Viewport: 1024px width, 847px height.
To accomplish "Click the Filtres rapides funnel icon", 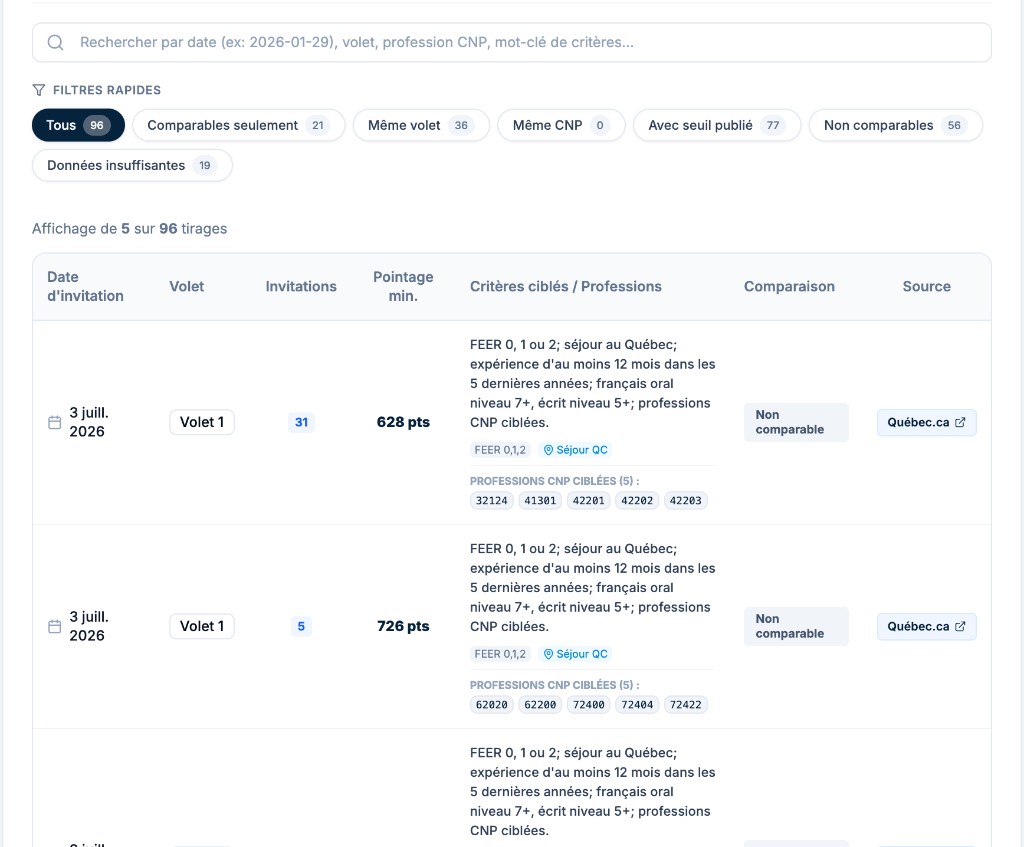I will pos(39,89).
